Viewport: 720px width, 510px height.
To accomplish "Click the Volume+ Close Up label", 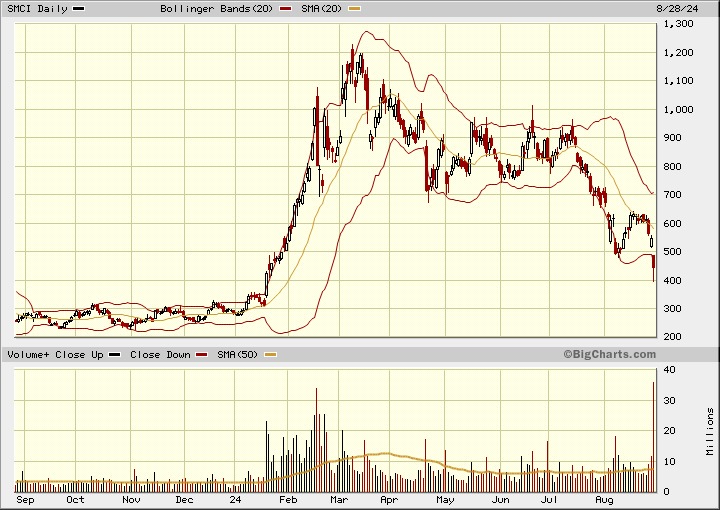I will point(56,355).
